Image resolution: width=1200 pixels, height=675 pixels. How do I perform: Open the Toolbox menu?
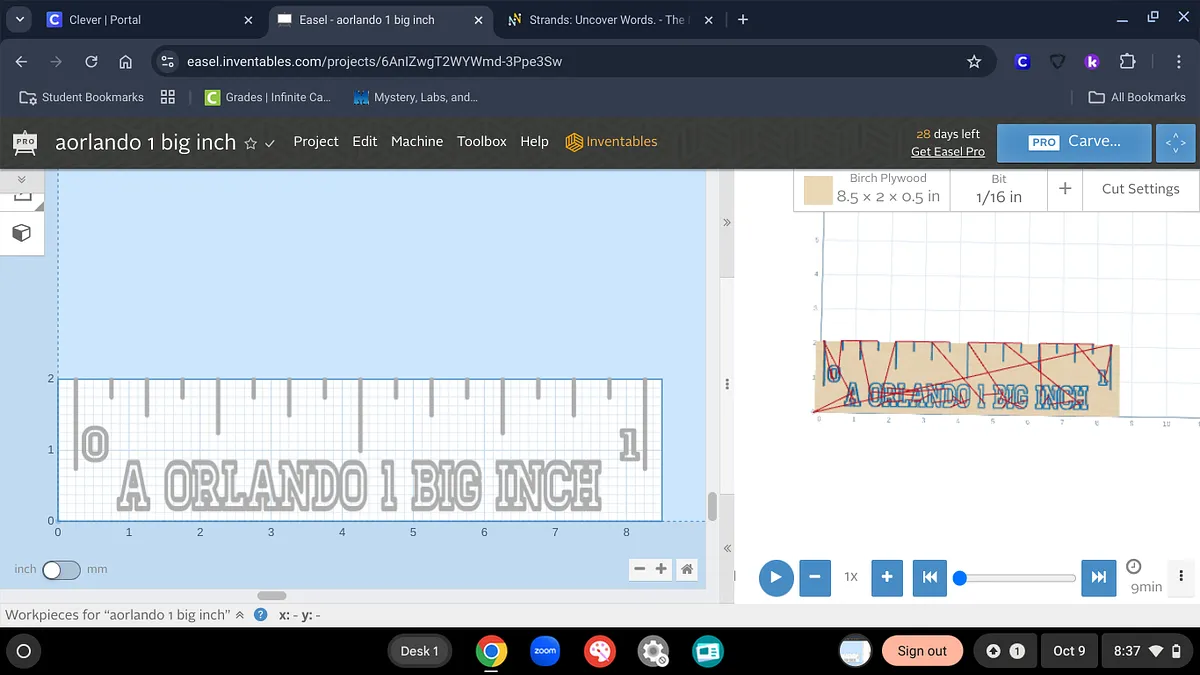point(482,141)
